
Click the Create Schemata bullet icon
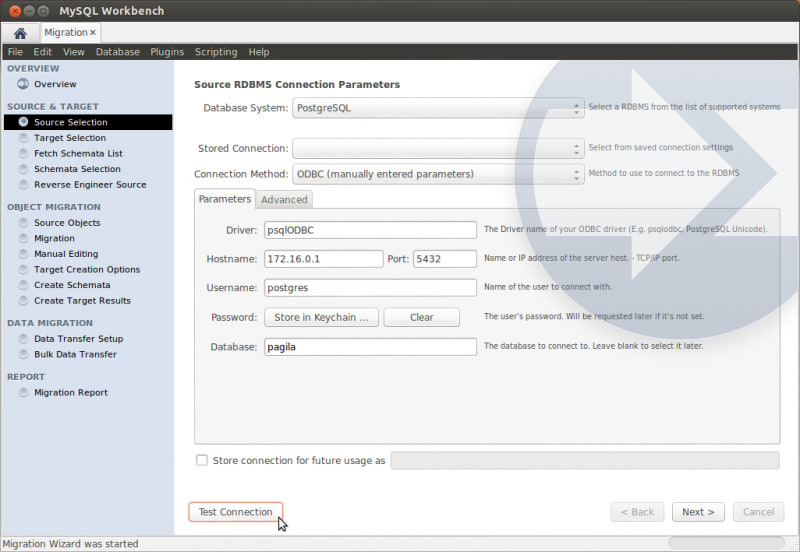(23, 285)
